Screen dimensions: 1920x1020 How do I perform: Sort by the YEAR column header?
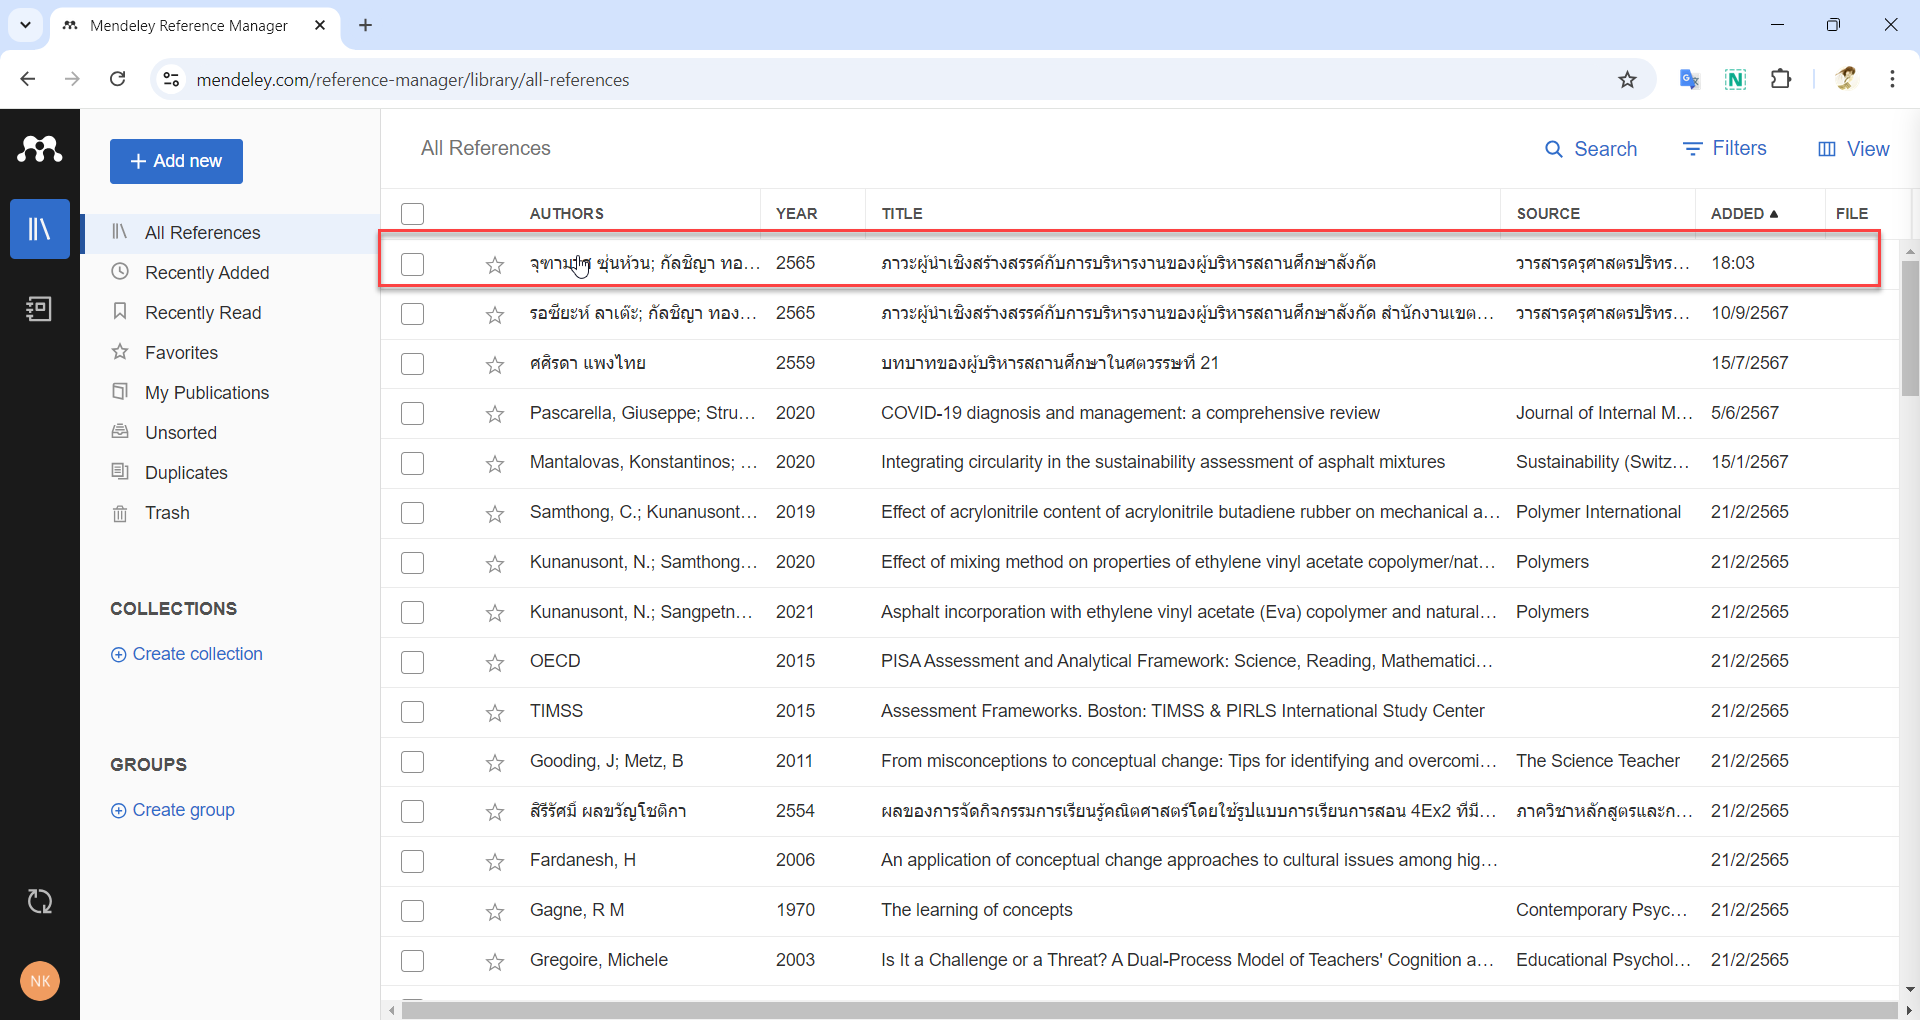point(797,213)
